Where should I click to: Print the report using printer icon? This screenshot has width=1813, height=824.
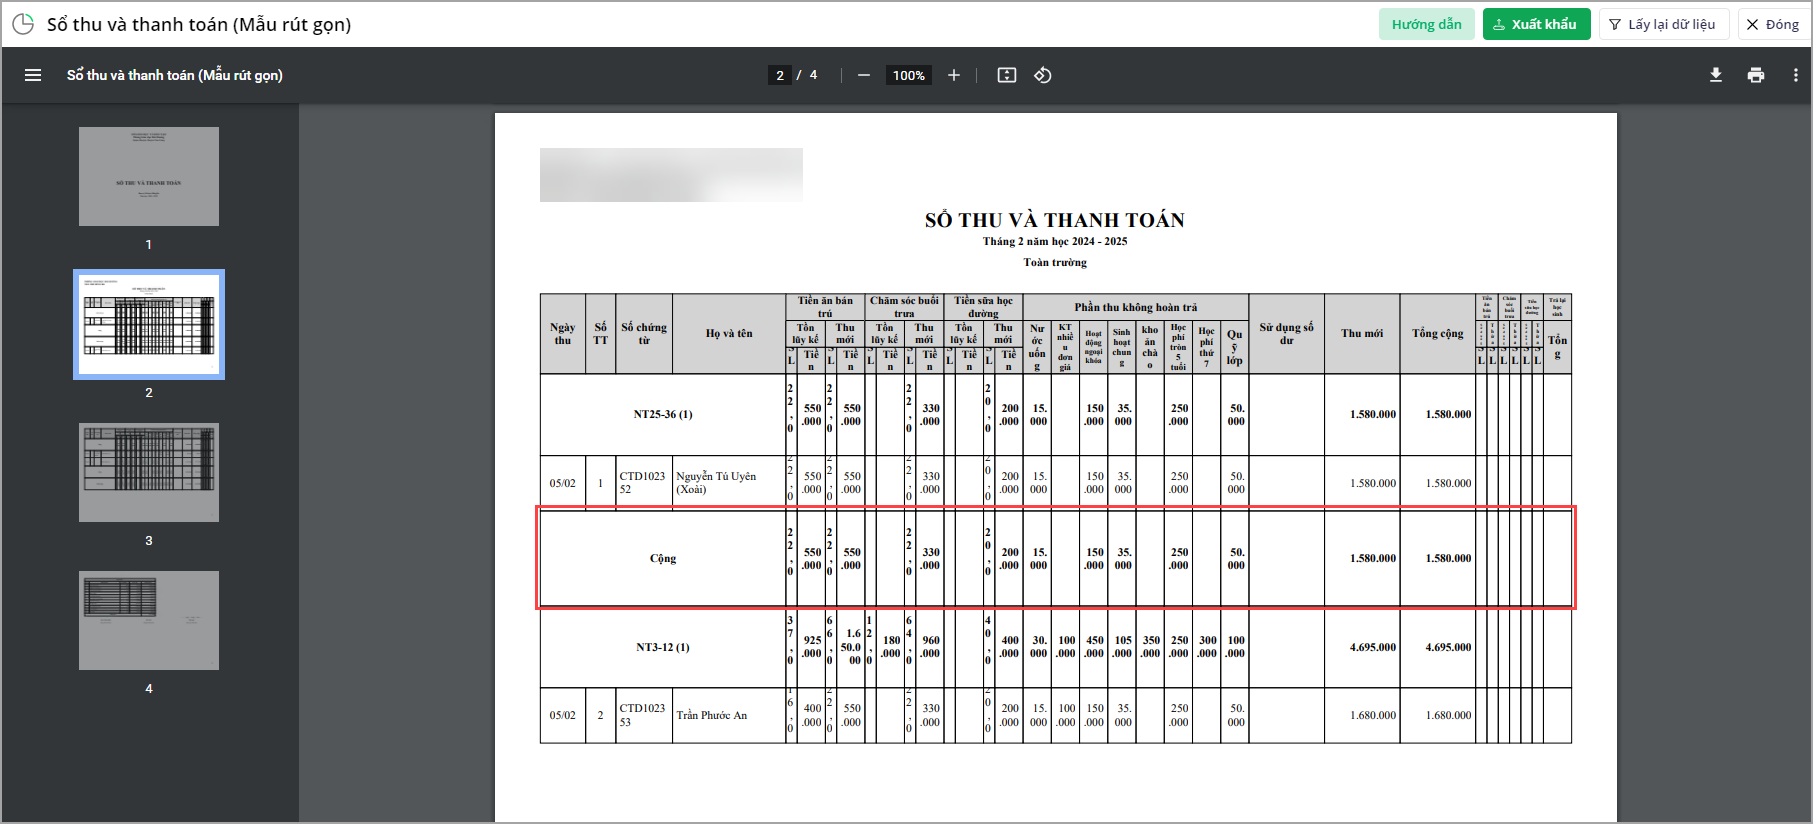coord(1756,75)
